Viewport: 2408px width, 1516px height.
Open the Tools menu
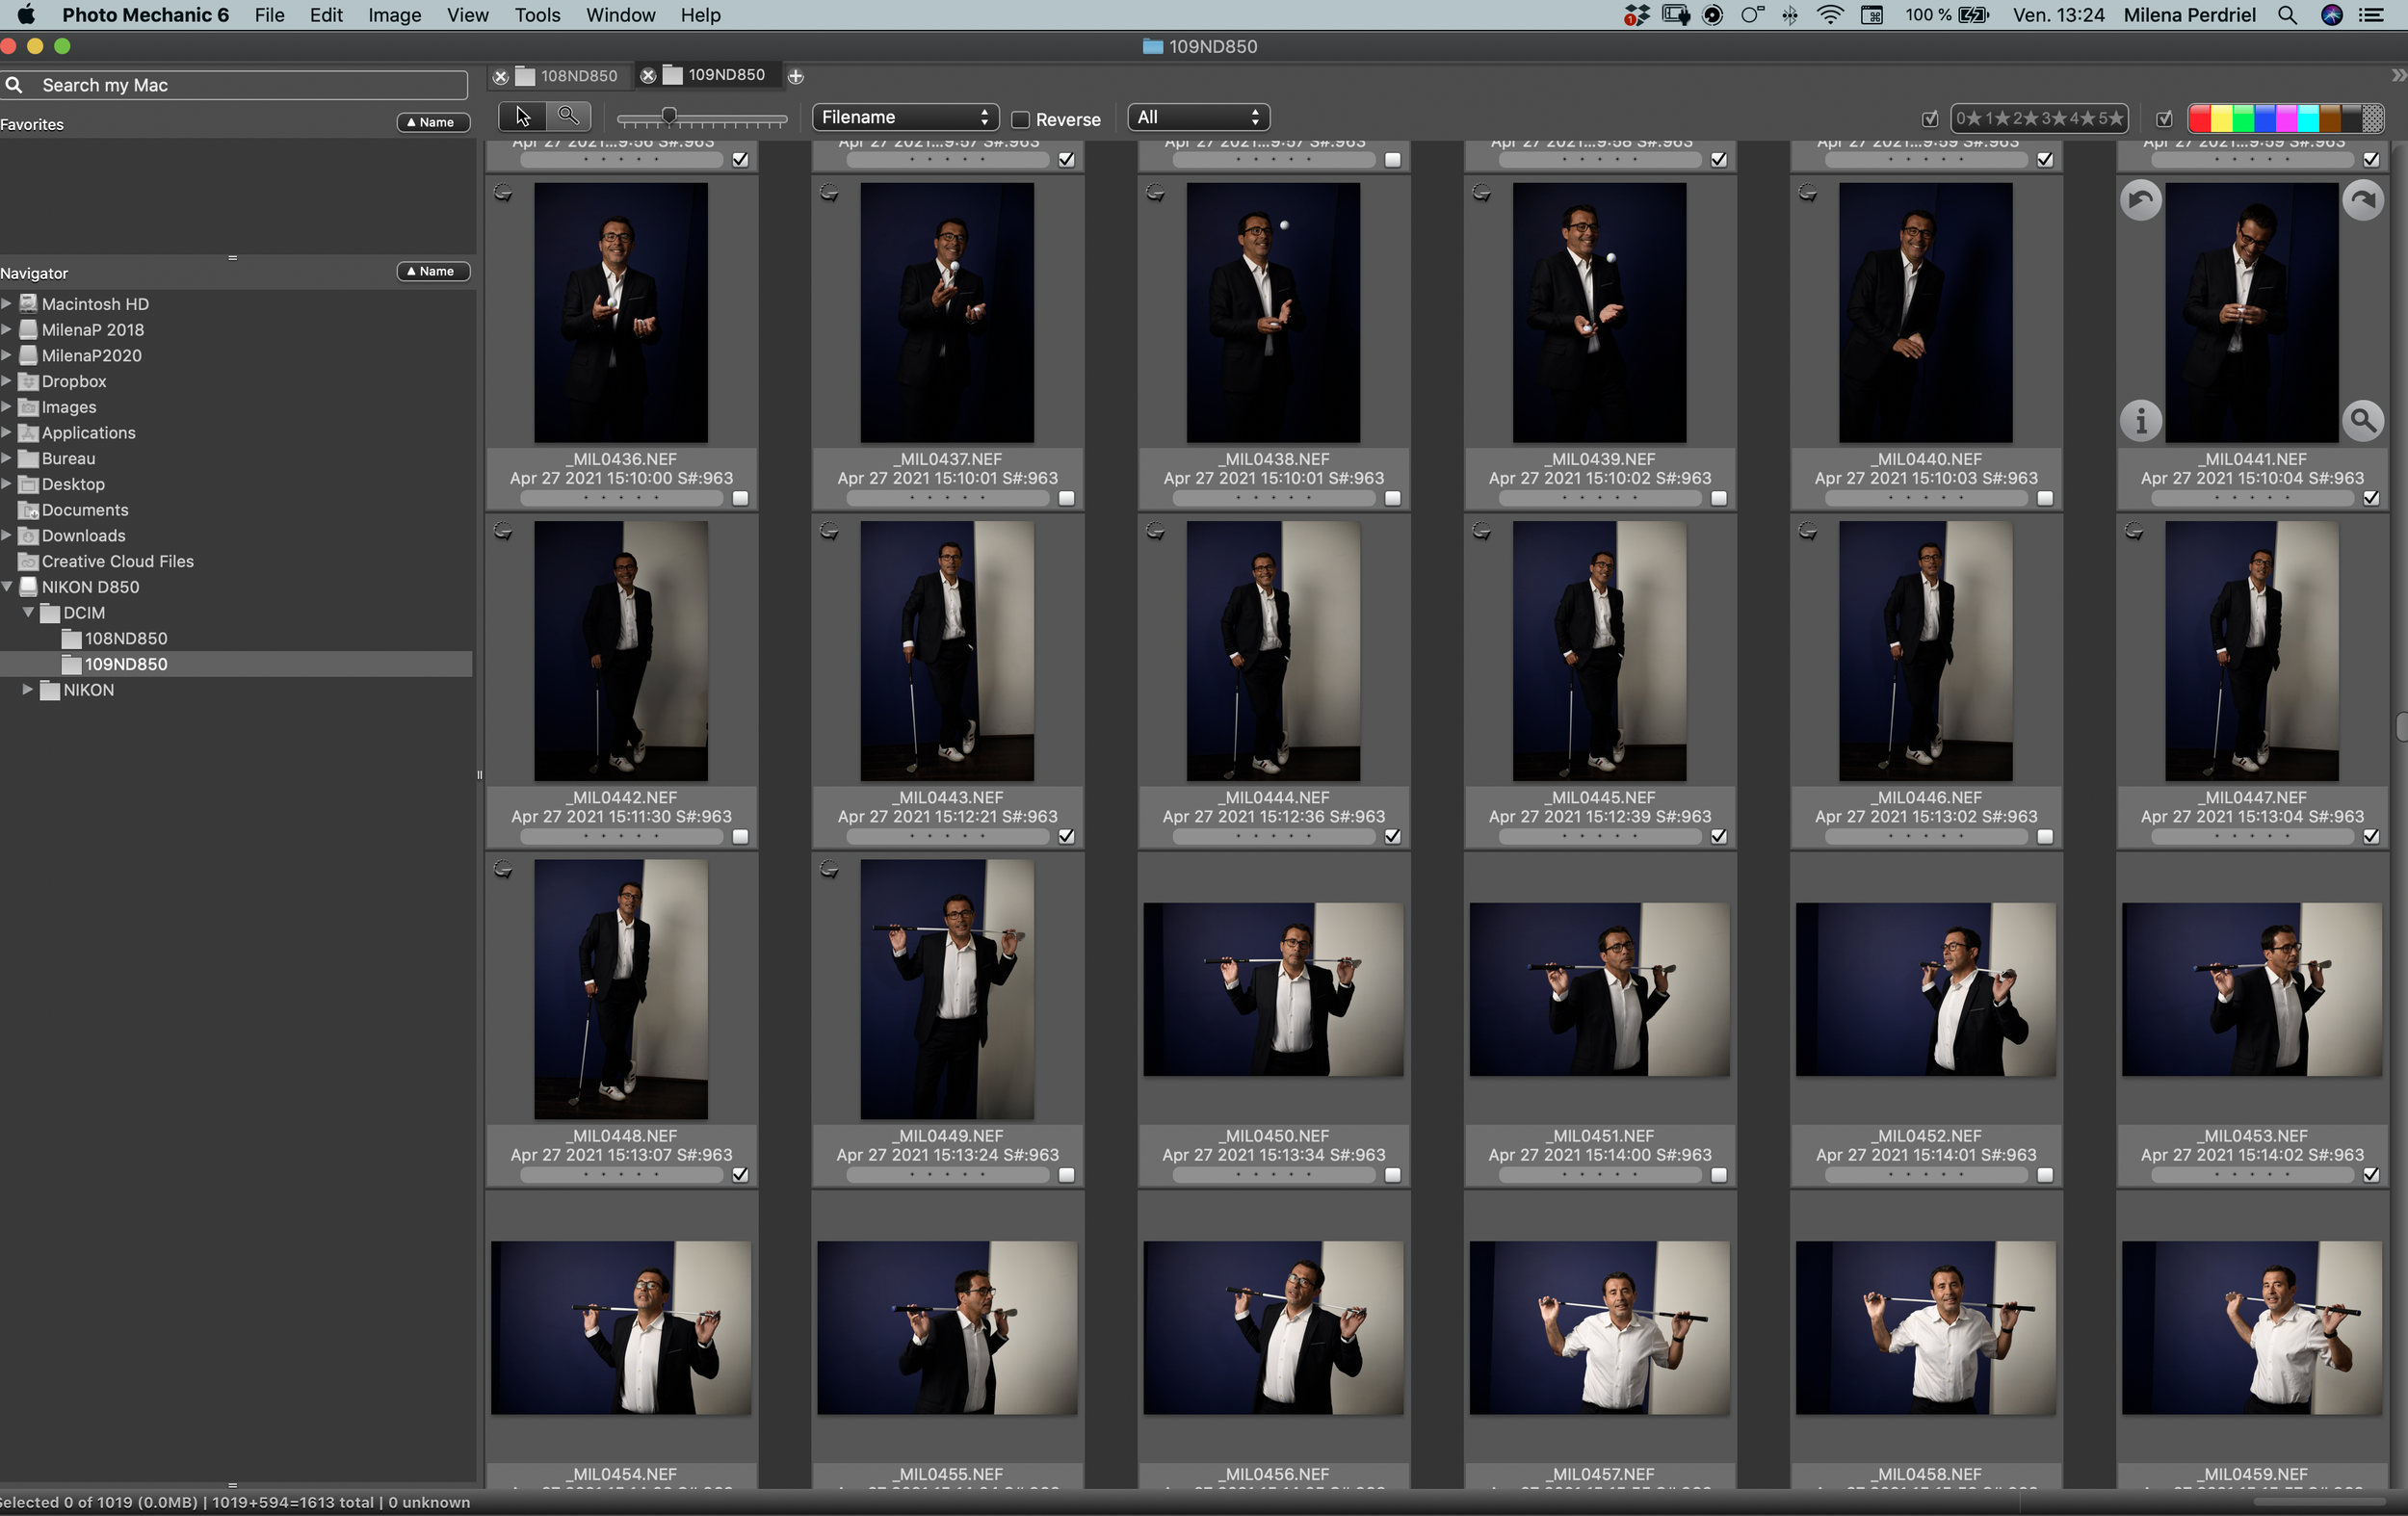click(537, 15)
